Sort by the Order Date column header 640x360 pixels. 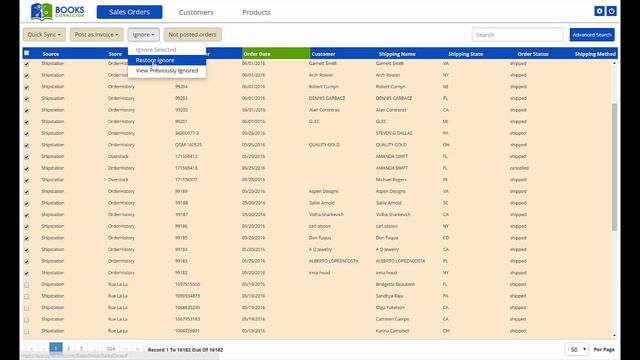pos(257,54)
